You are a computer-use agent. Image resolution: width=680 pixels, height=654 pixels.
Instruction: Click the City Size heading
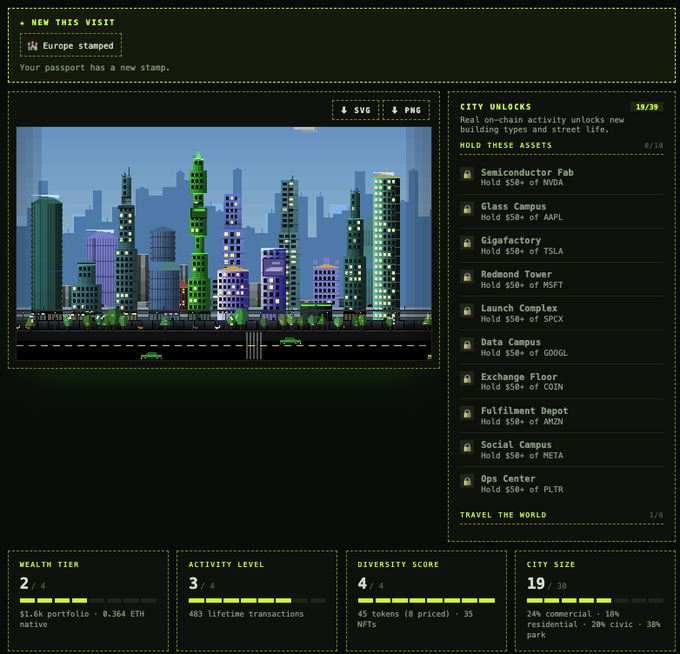[x=550, y=564]
